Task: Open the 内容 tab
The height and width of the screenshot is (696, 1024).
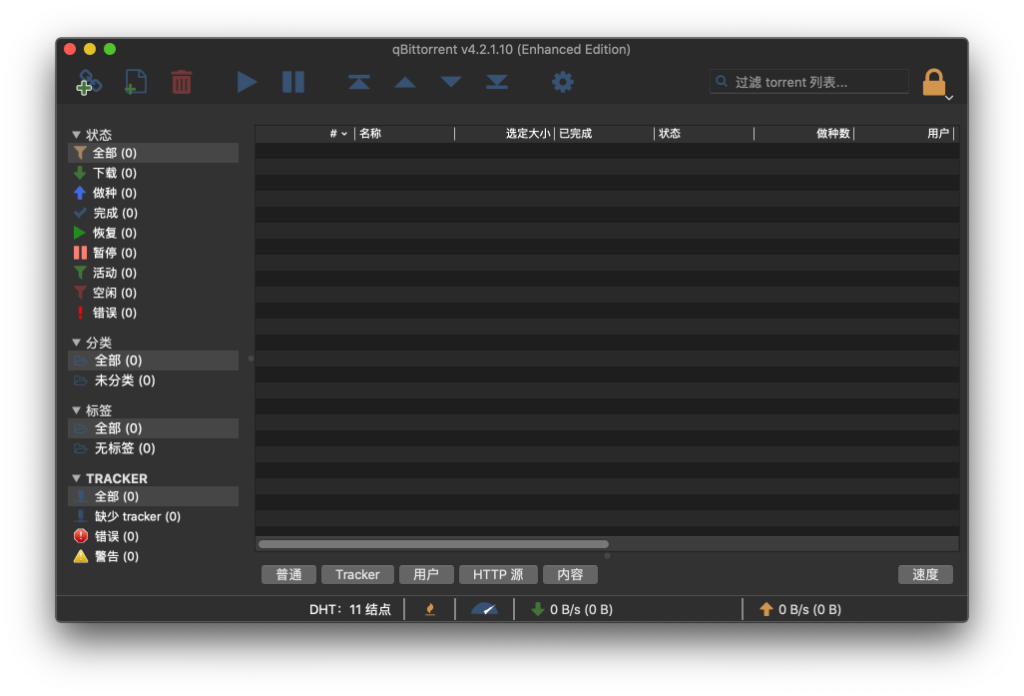Action: 570,575
